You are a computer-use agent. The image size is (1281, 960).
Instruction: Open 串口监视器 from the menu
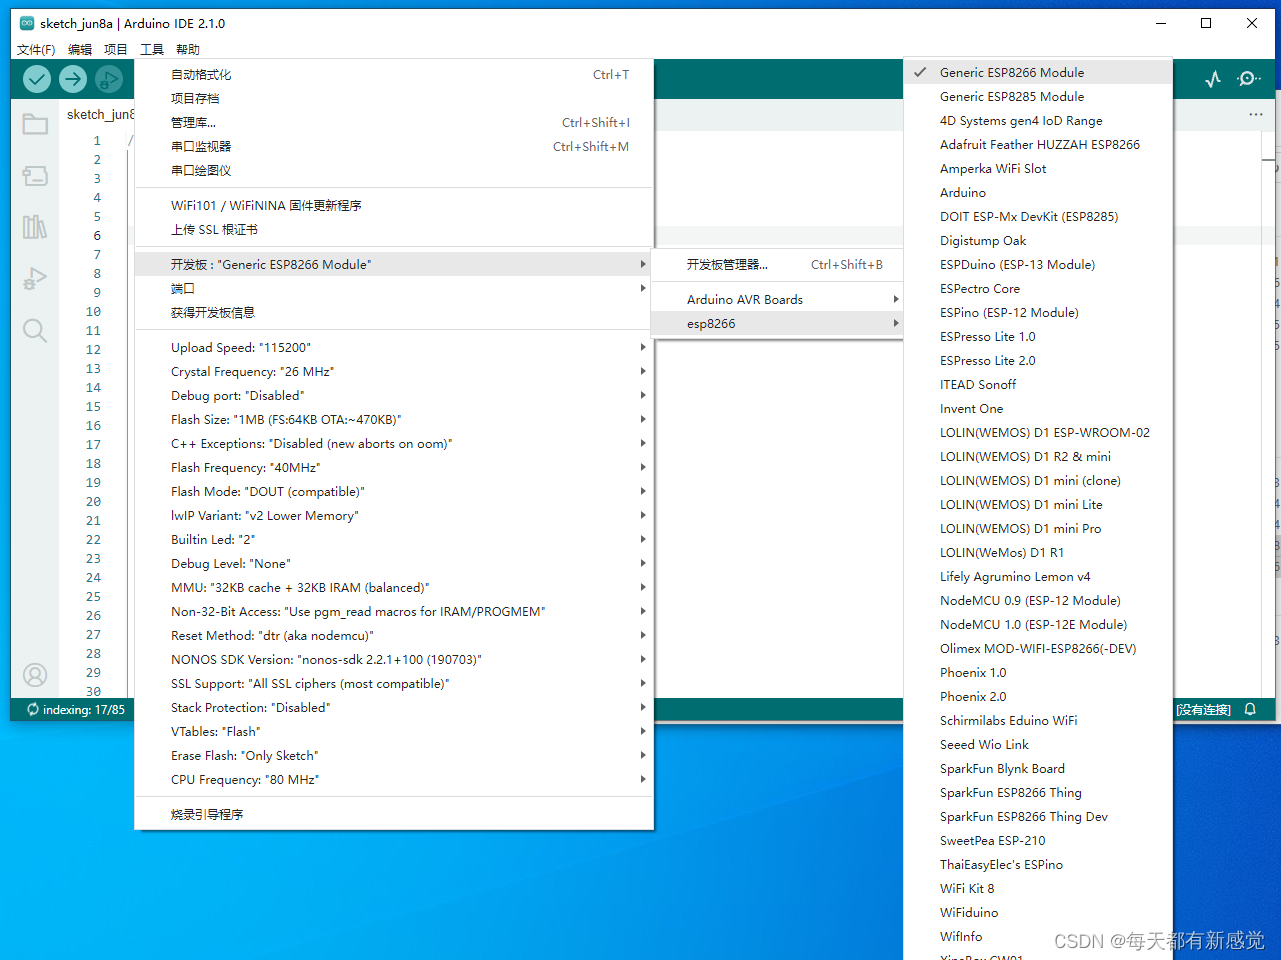[394, 146]
